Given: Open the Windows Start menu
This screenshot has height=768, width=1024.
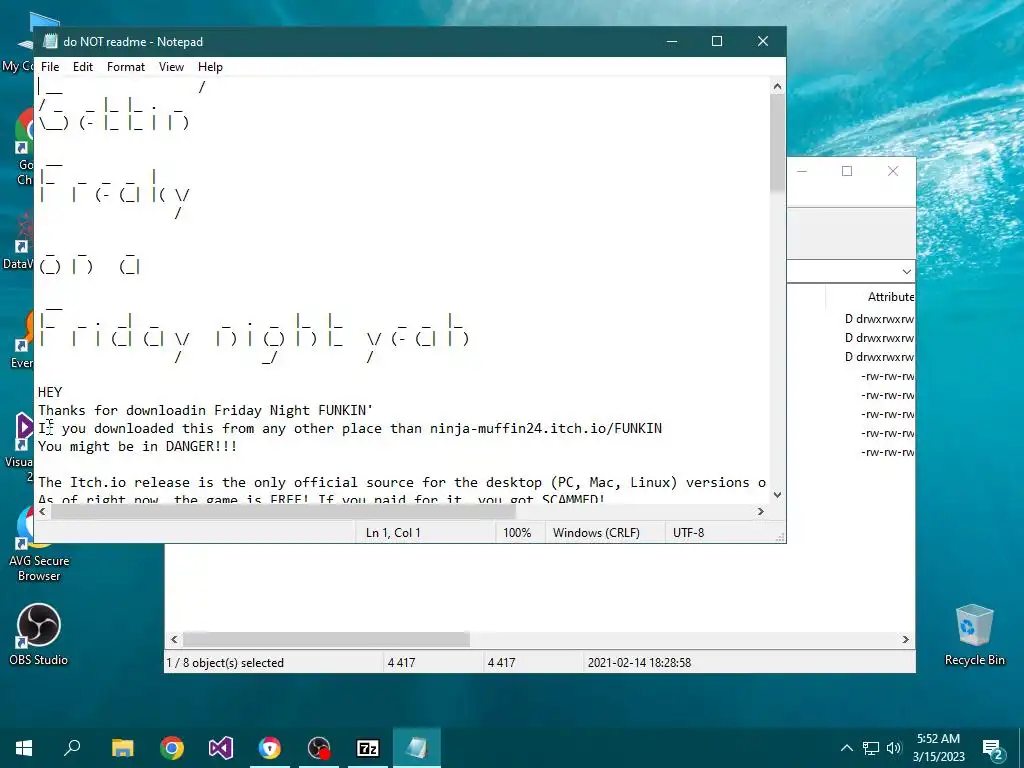Looking at the screenshot, I should click(x=24, y=748).
